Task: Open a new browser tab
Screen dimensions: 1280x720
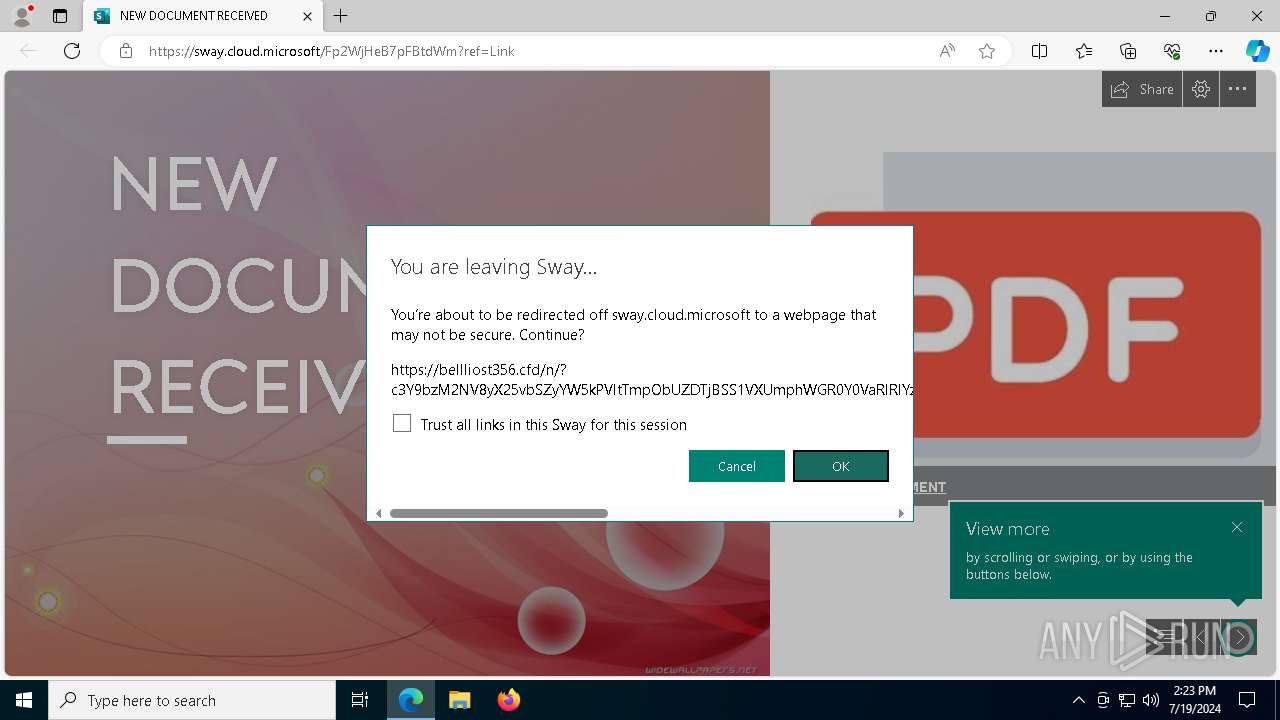Action: (x=341, y=16)
